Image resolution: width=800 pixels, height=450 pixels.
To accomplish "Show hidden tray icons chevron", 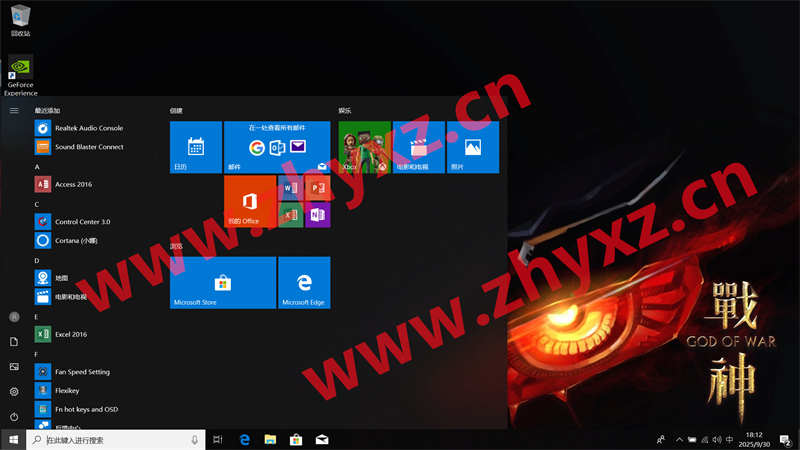I will [x=679, y=439].
